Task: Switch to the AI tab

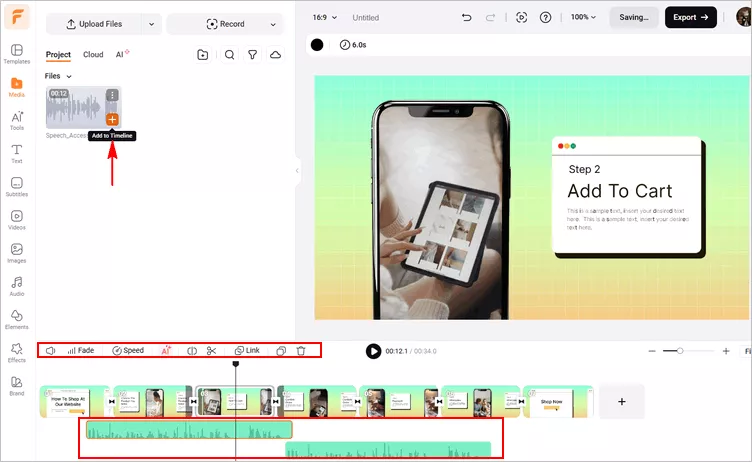Action: pos(122,54)
